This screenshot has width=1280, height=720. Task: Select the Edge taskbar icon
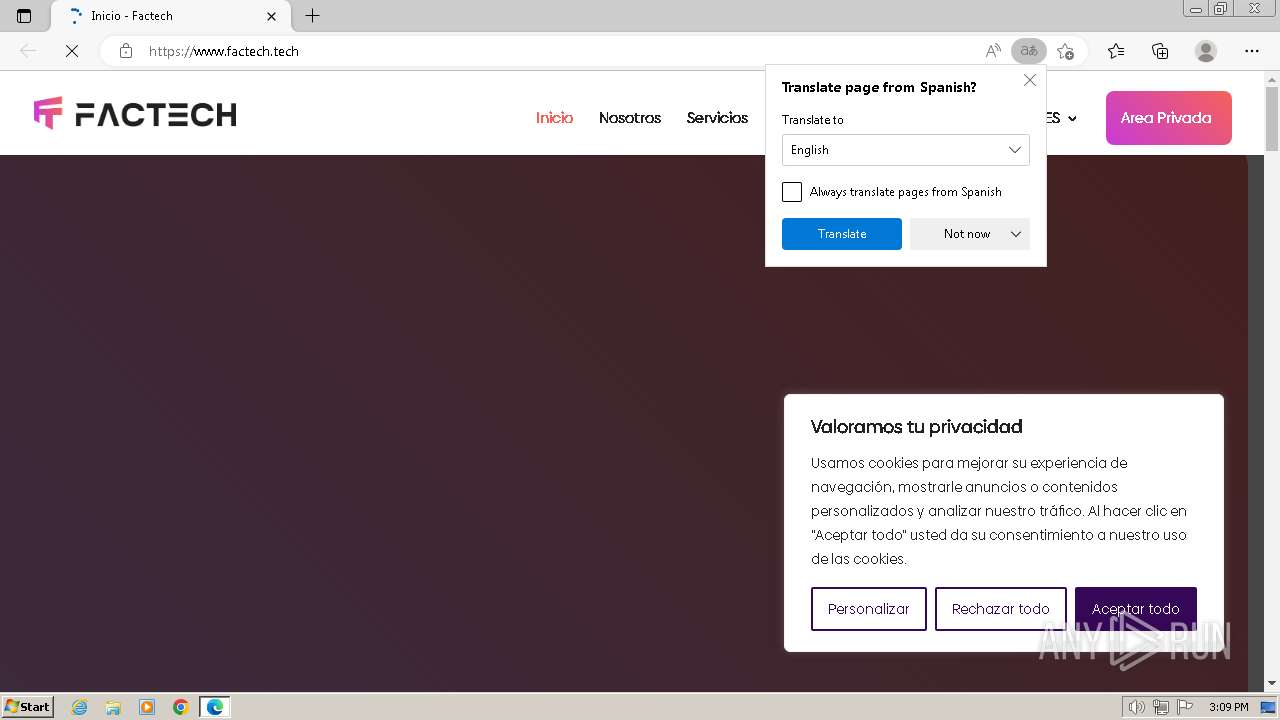(x=215, y=707)
